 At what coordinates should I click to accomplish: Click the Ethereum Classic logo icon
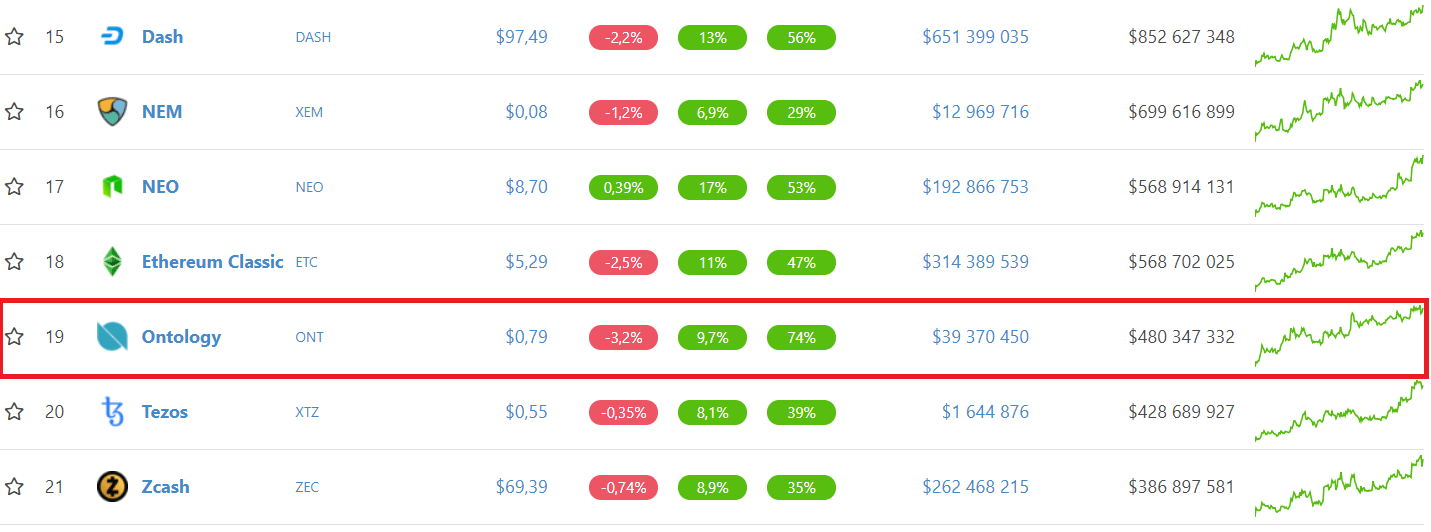pos(112,262)
